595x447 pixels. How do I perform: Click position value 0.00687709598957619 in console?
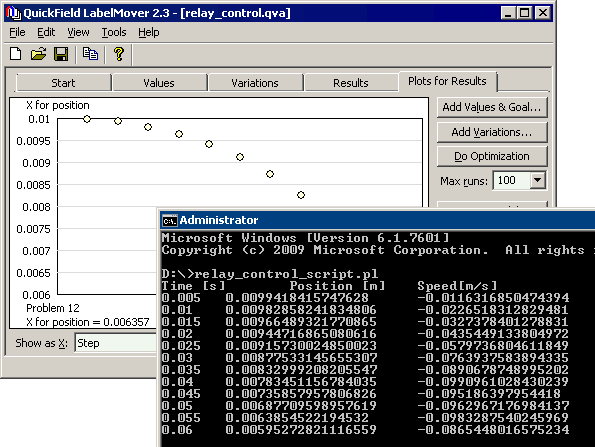[301, 406]
